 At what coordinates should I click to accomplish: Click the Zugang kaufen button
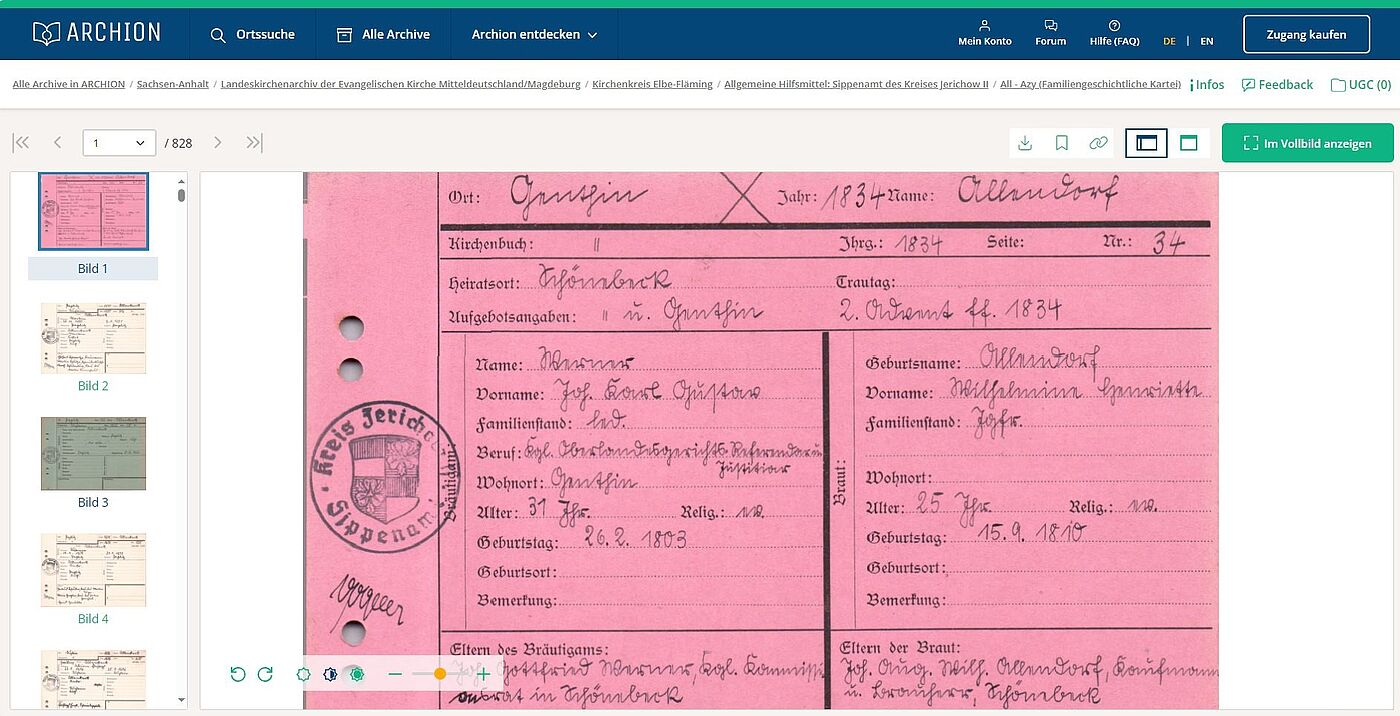tap(1306, 34)
